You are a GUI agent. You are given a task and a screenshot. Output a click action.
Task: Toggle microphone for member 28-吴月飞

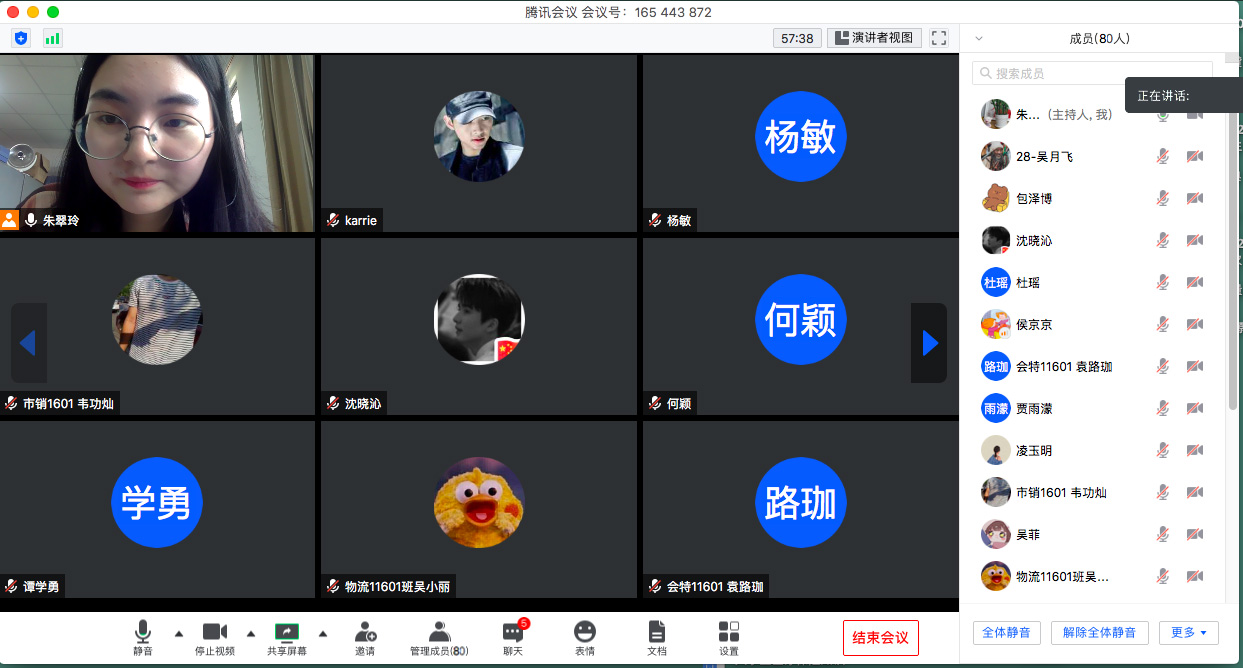(x=1162, y=156)
